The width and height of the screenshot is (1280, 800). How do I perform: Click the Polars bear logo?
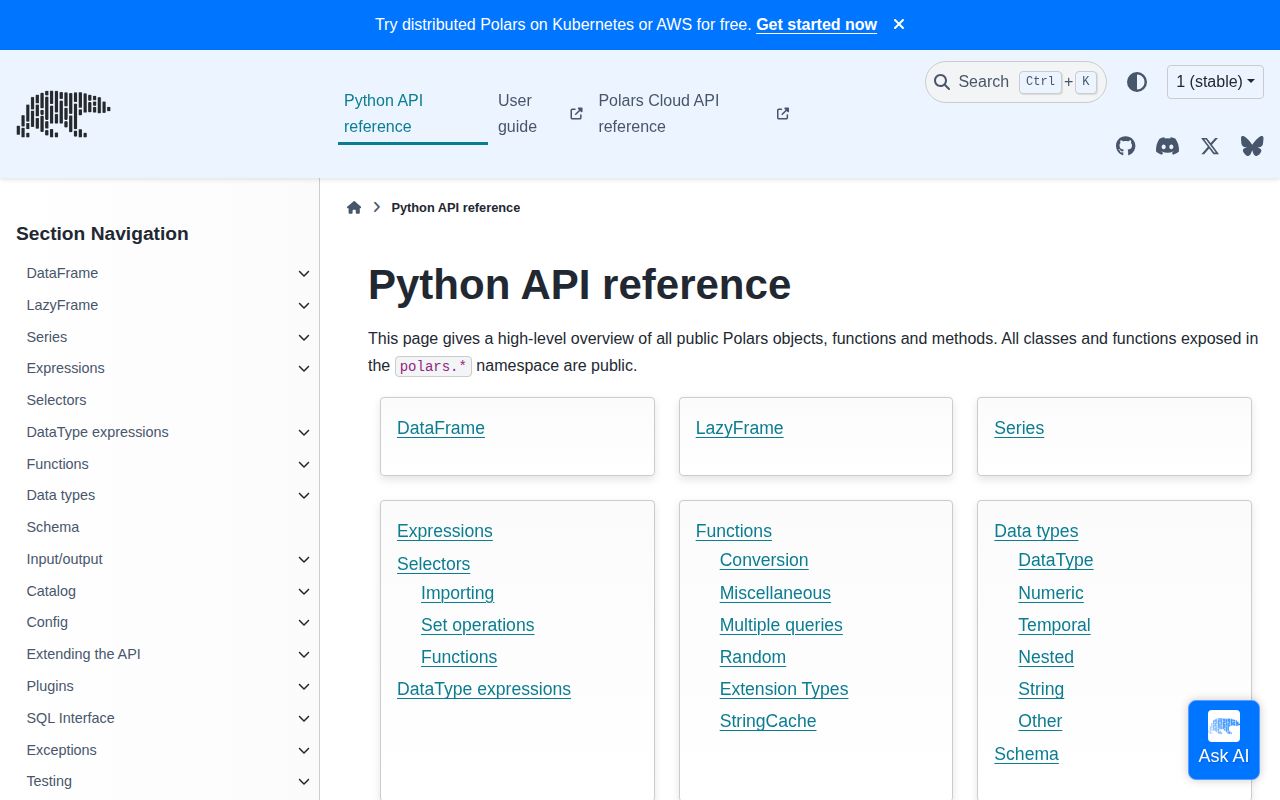point(63,113)
